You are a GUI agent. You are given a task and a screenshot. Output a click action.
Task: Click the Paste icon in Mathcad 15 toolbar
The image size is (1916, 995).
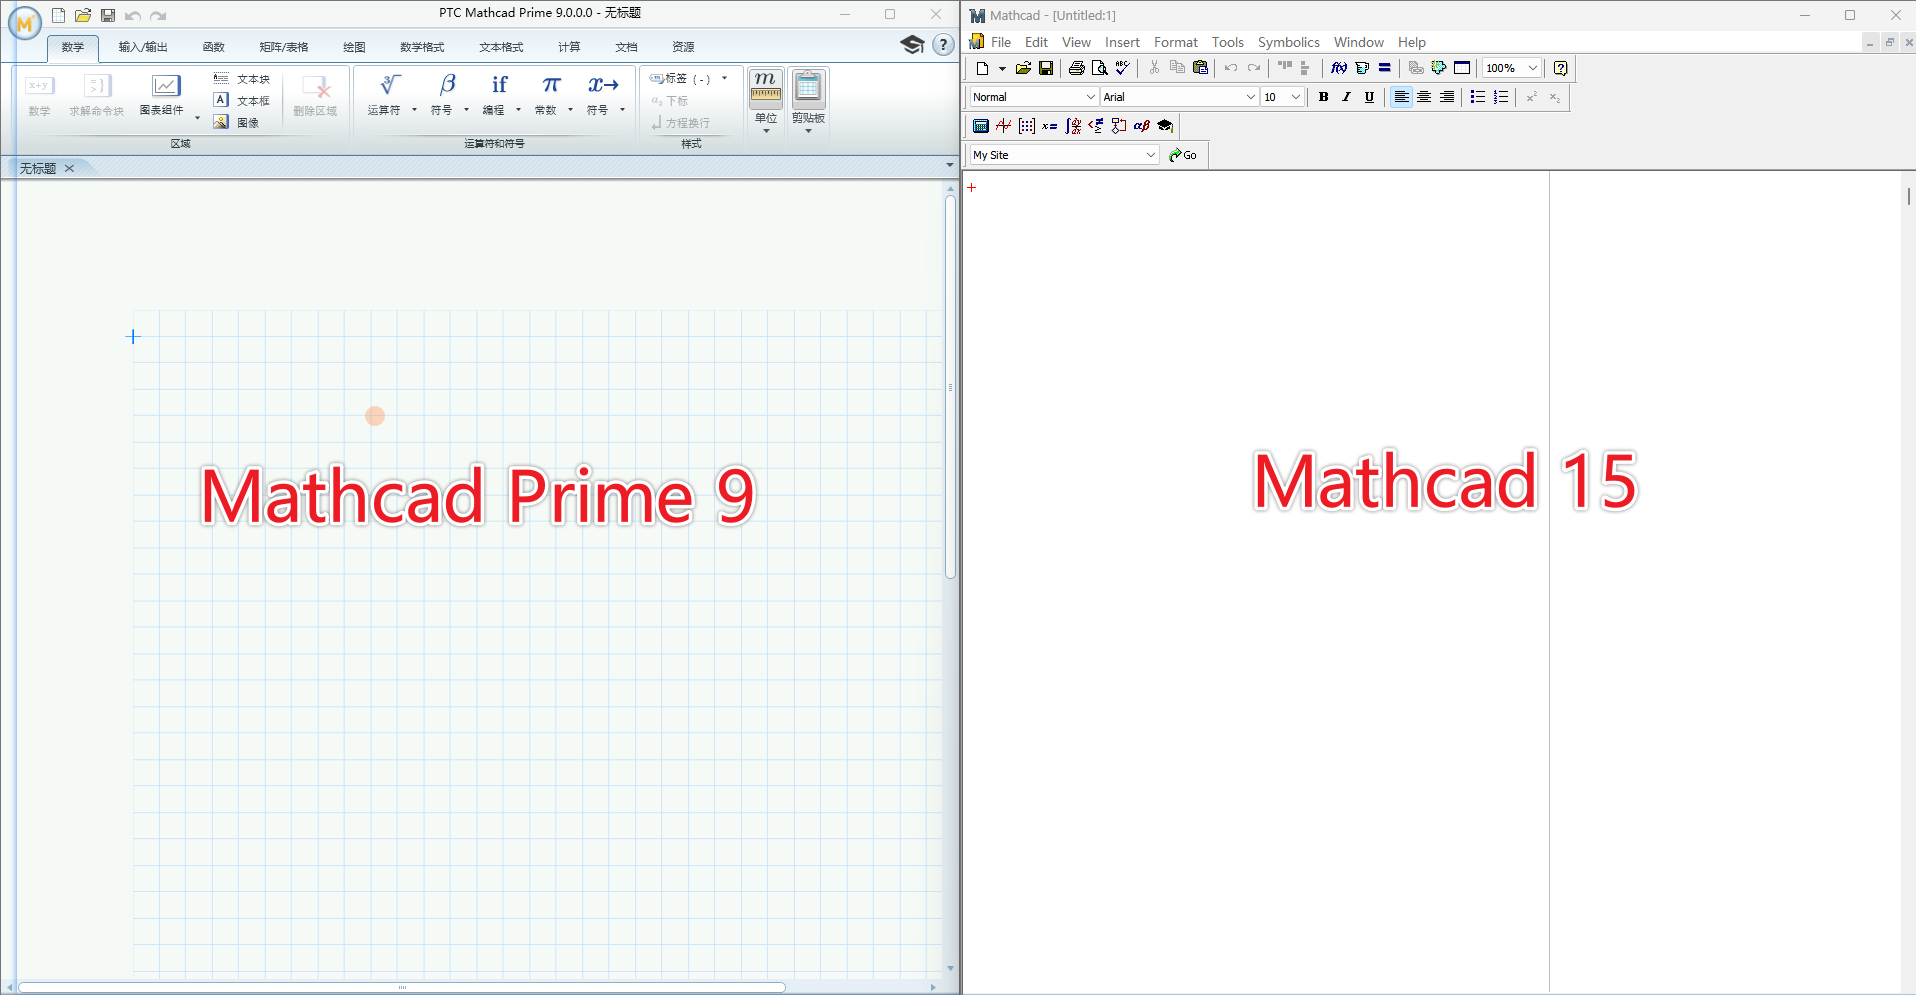point(1200,68)
